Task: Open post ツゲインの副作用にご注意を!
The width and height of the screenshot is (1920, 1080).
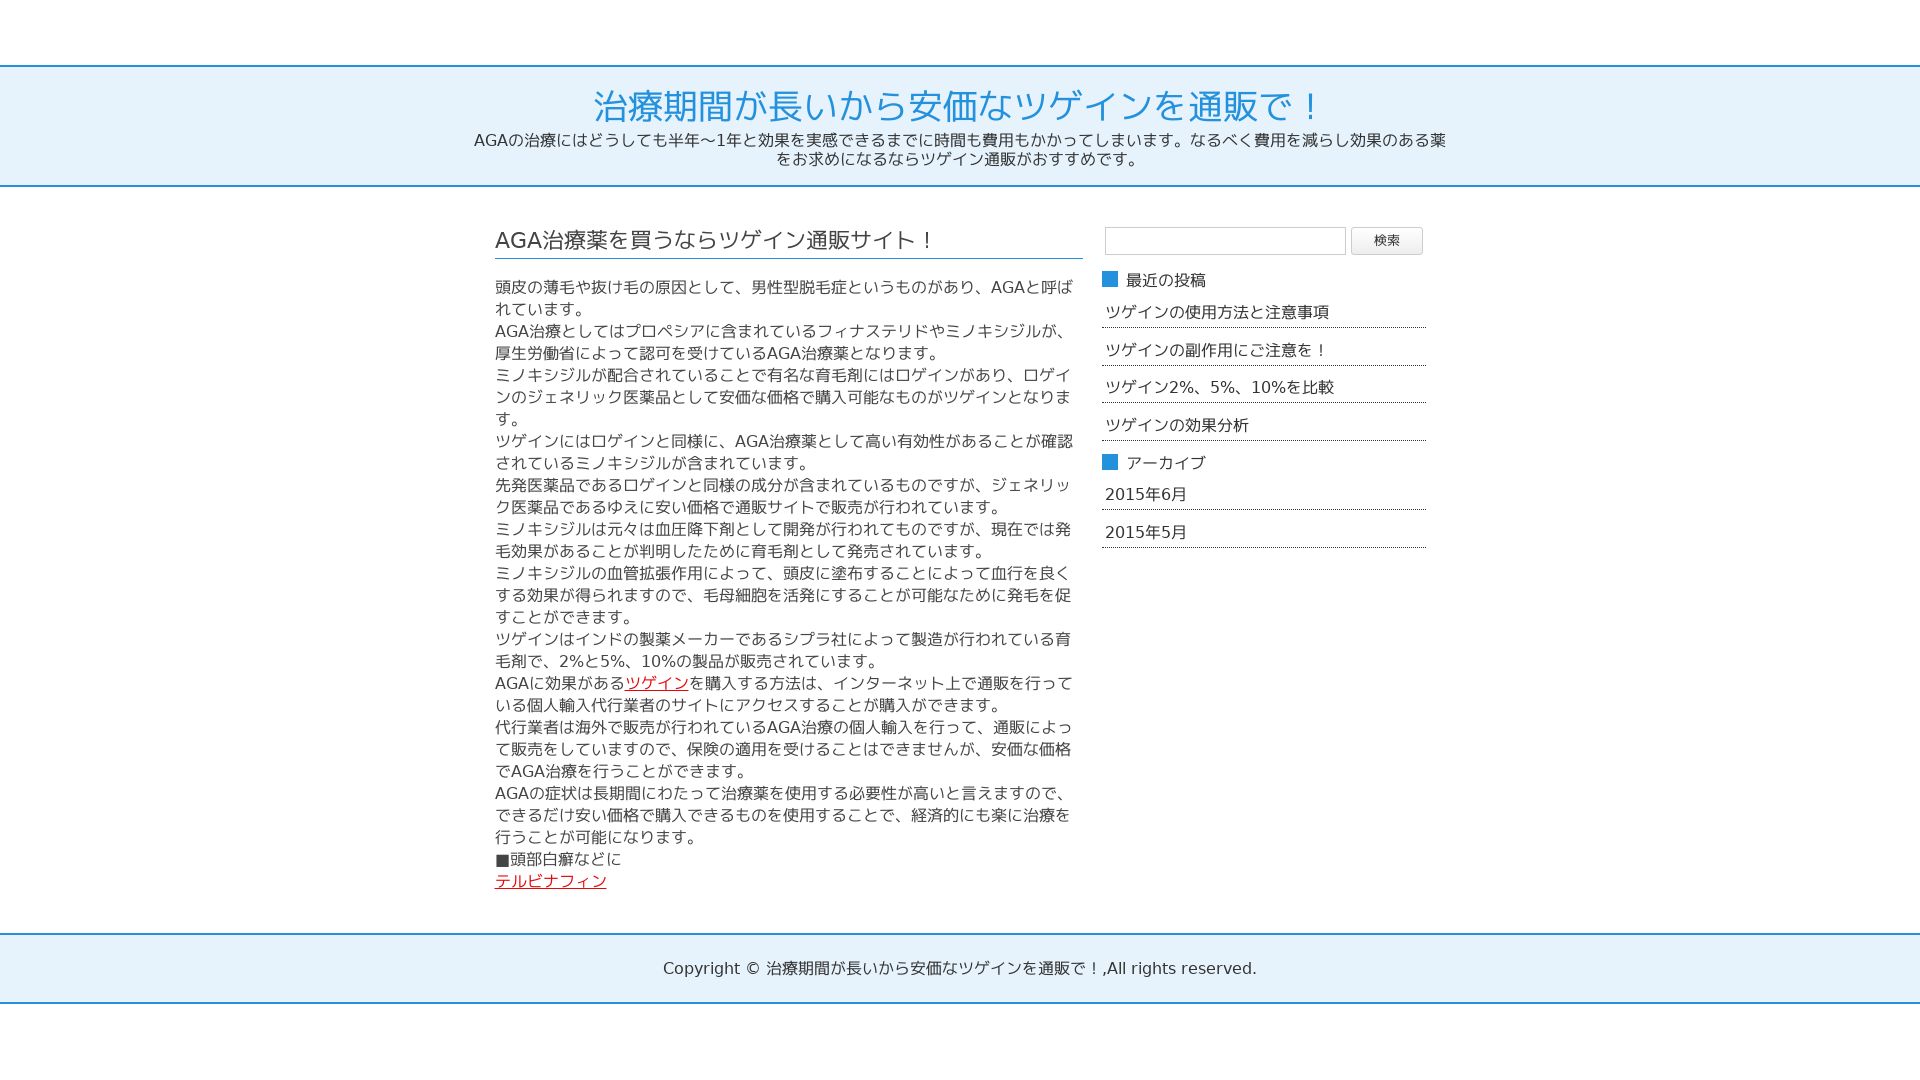Action: point(1216,350)
